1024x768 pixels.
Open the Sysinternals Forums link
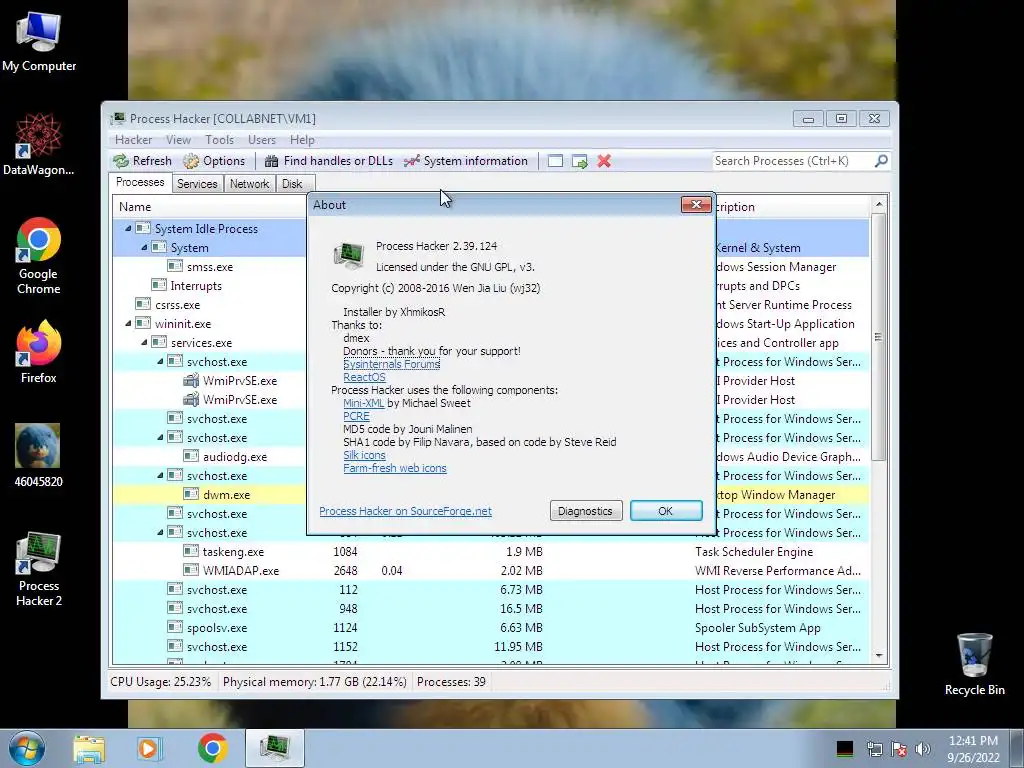click(x=392, y=364)
